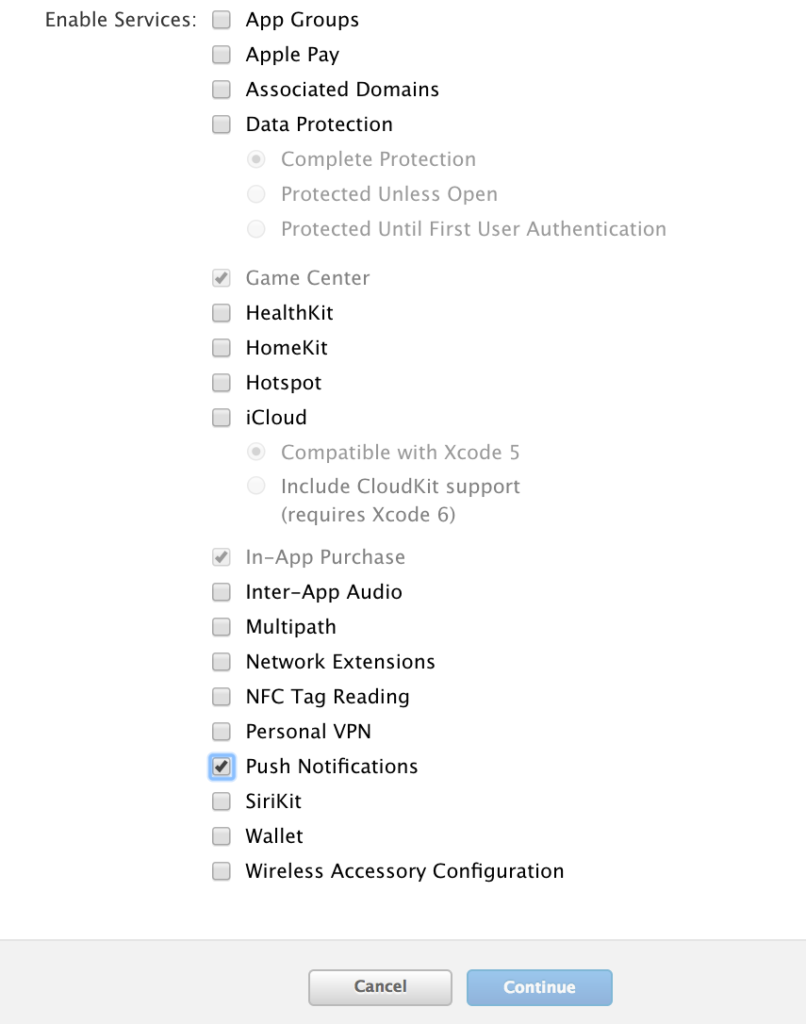Check Inter-App Audio option
This screenshot has width=806, height=1024.
click(x=221, y=592)
